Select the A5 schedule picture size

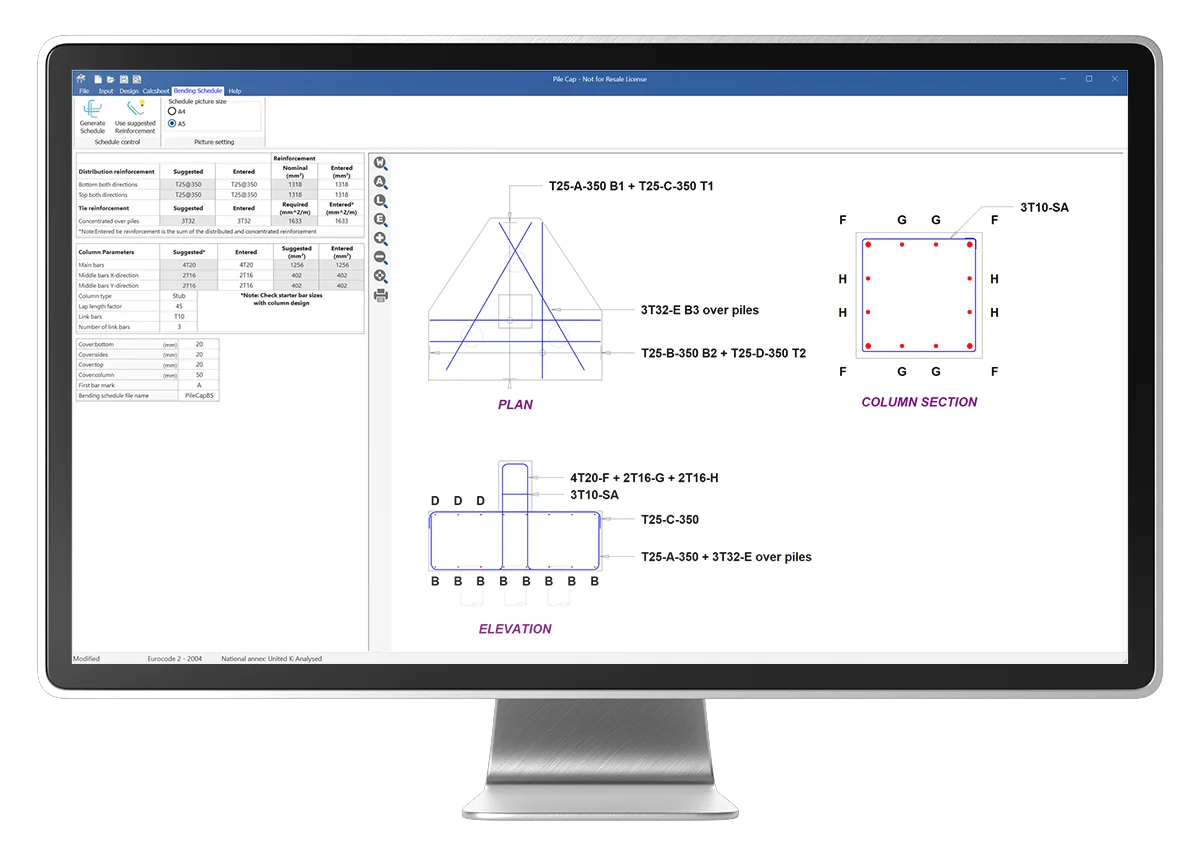click(172, 124)
